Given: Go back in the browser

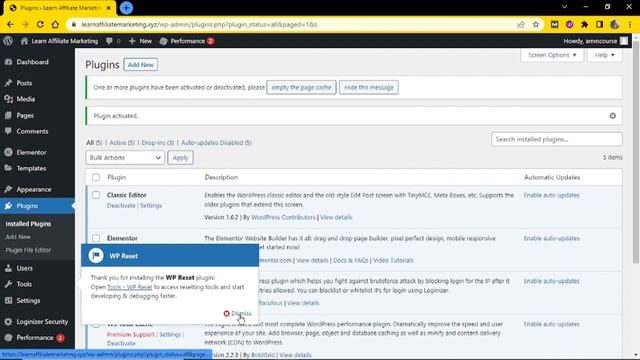Looking at the screenshot, I should point(10,24).
